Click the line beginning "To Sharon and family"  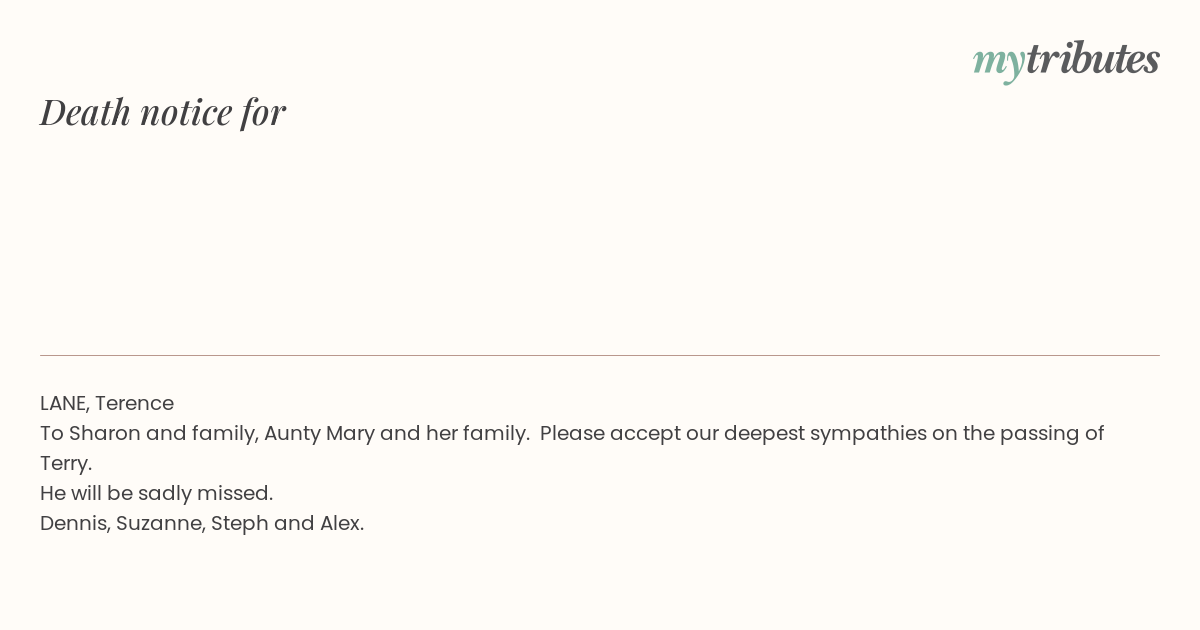(x=572, y=433)
